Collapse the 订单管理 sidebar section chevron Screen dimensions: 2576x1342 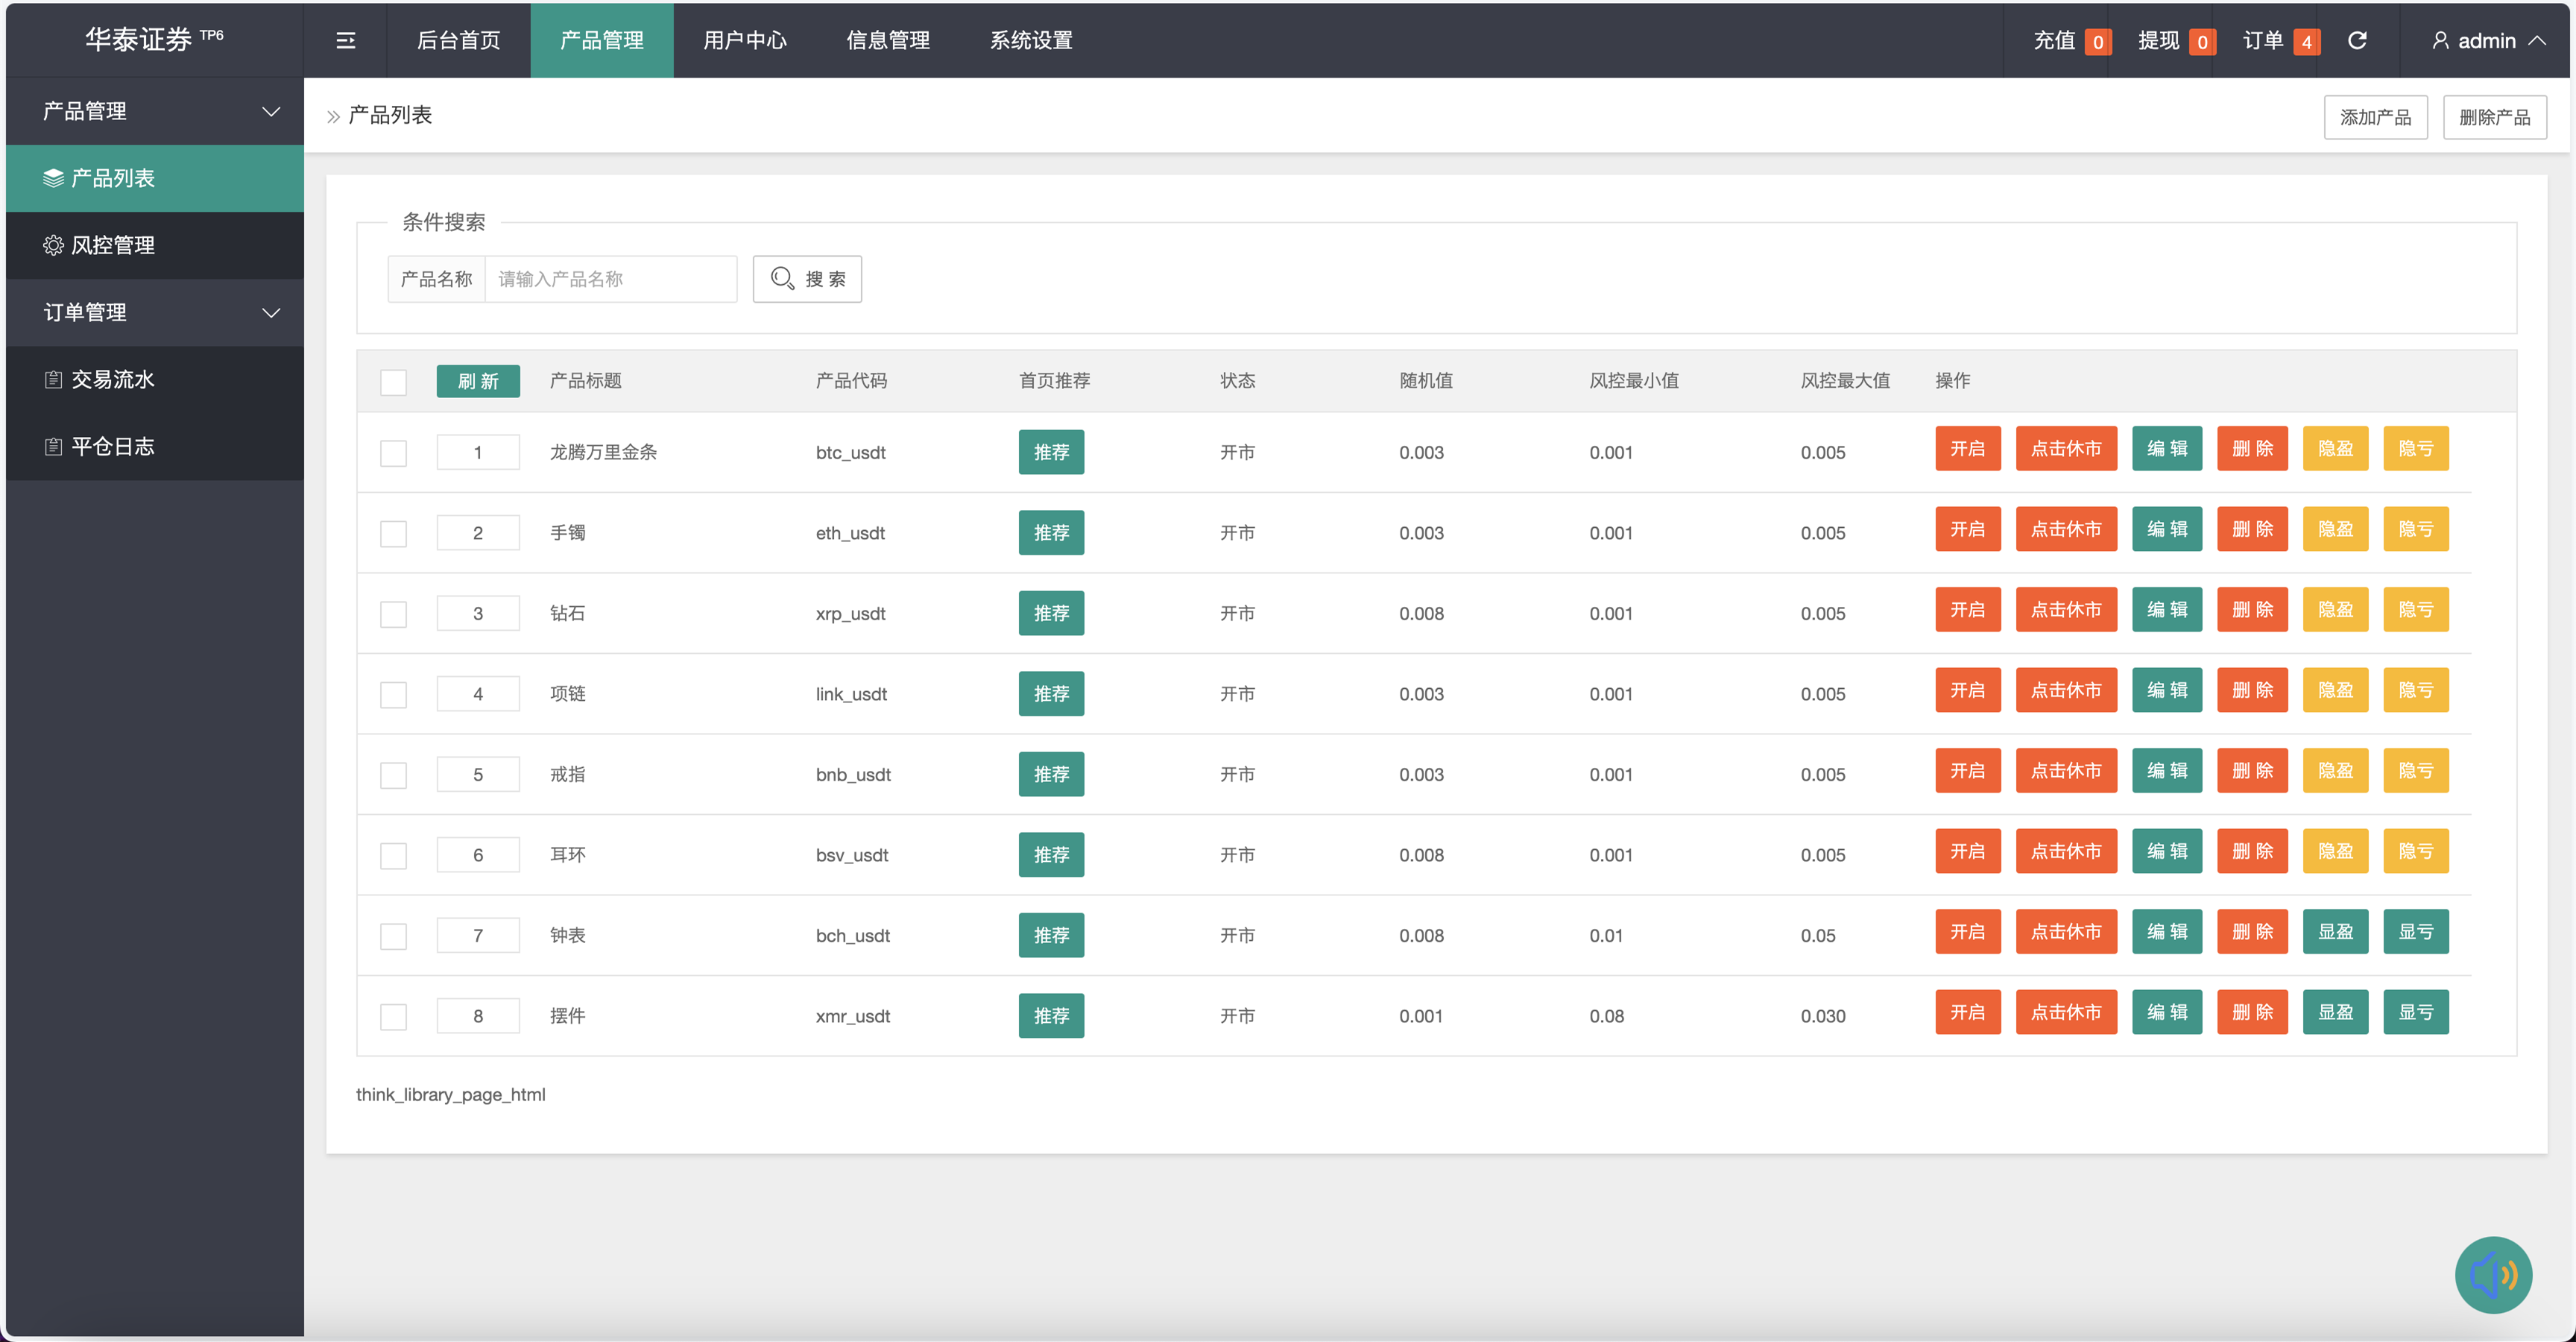pyautogui.click(x=271, y=312)
